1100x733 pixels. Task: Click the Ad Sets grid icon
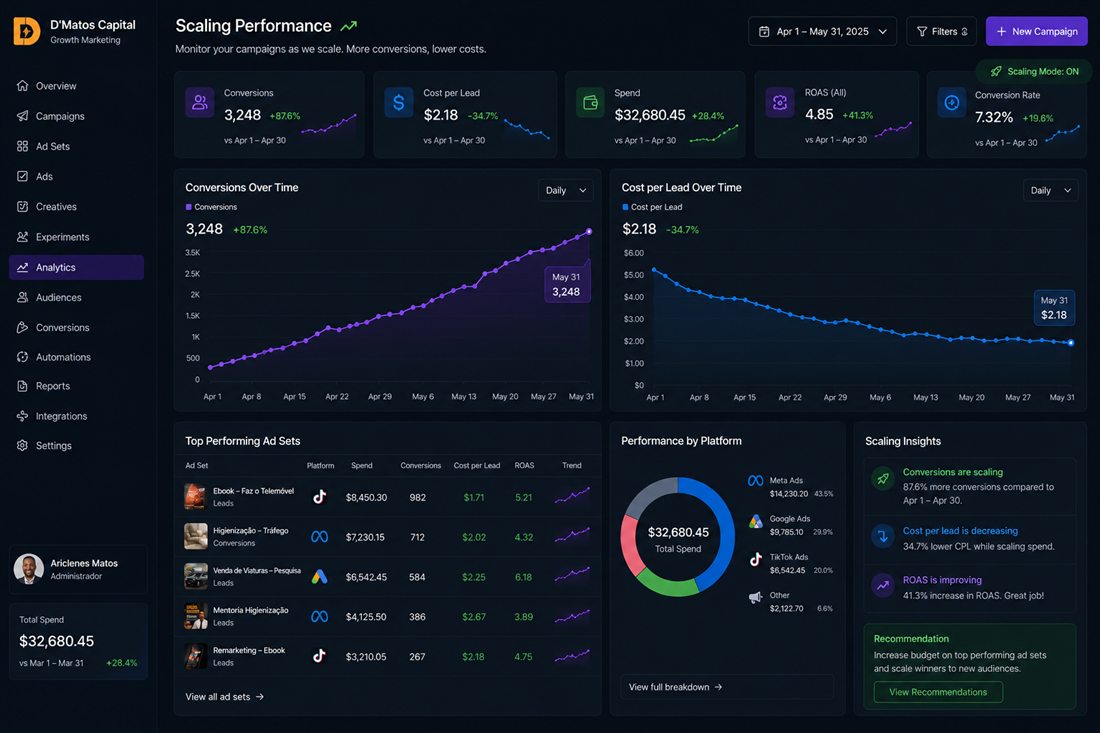pos(22,146)
